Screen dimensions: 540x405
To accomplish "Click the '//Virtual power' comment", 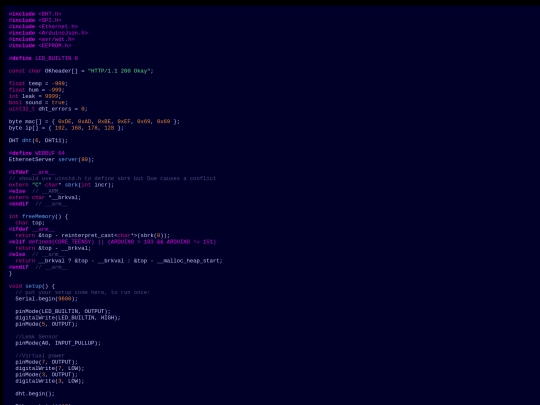I will point(40,356).
